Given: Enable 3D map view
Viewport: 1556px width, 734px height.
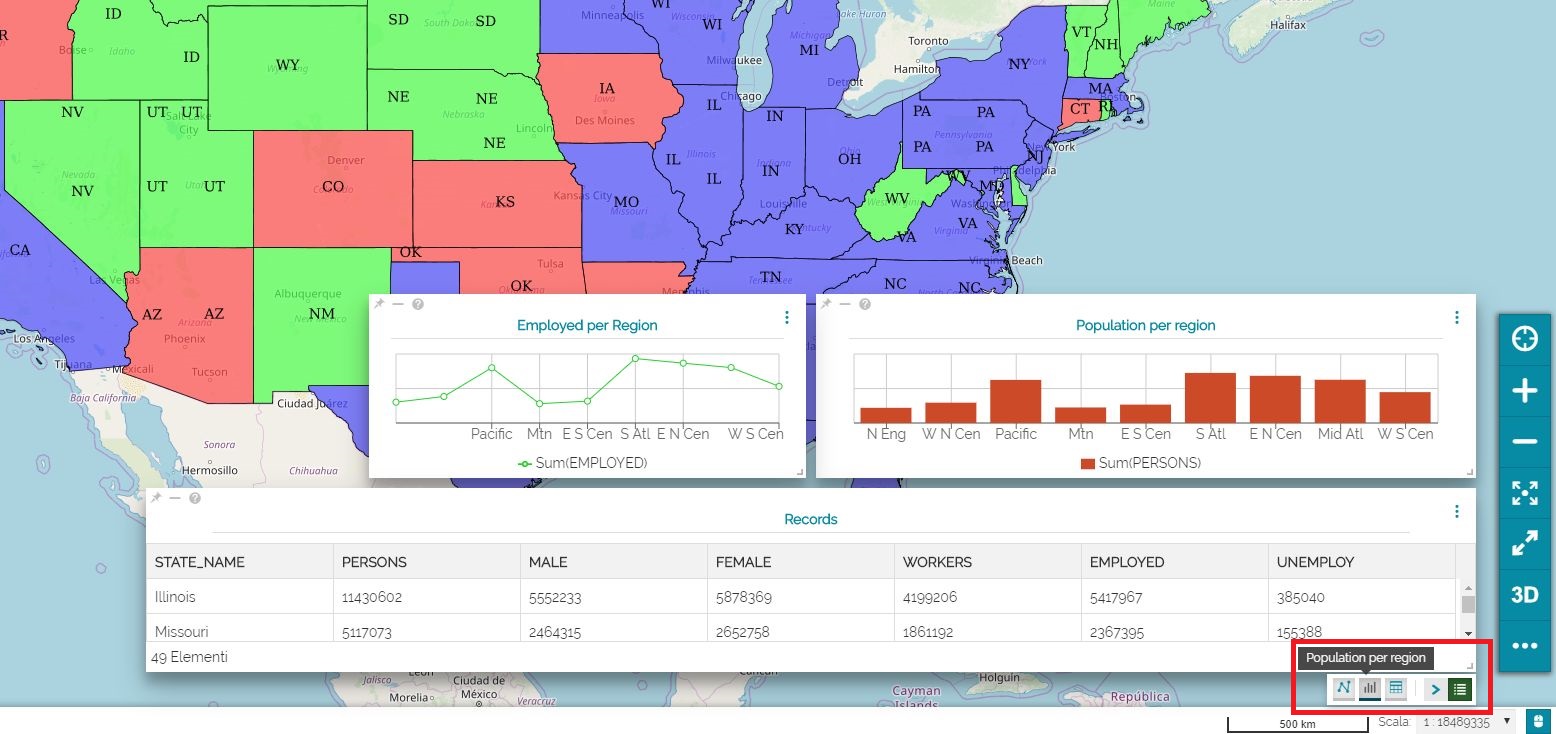Looking at the screenshot, I should tap(1524, 595).
